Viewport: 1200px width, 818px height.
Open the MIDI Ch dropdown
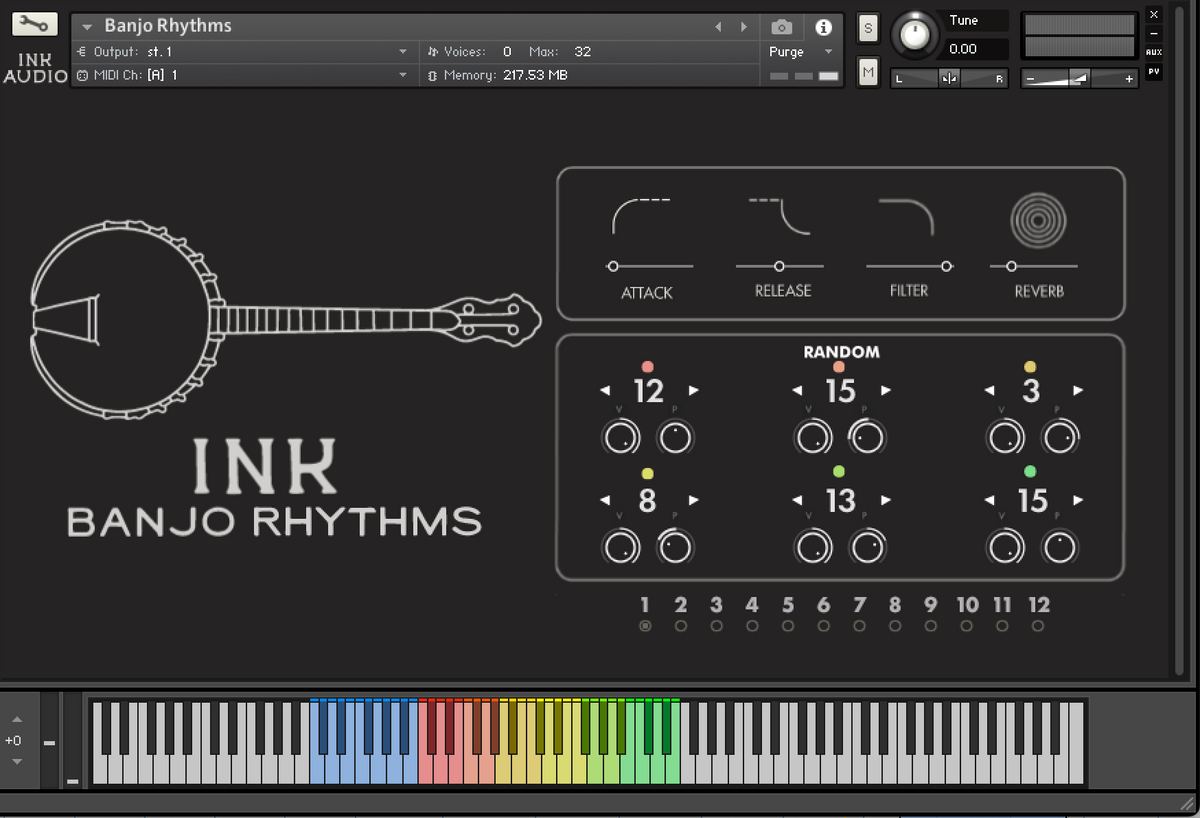point(240,74)
